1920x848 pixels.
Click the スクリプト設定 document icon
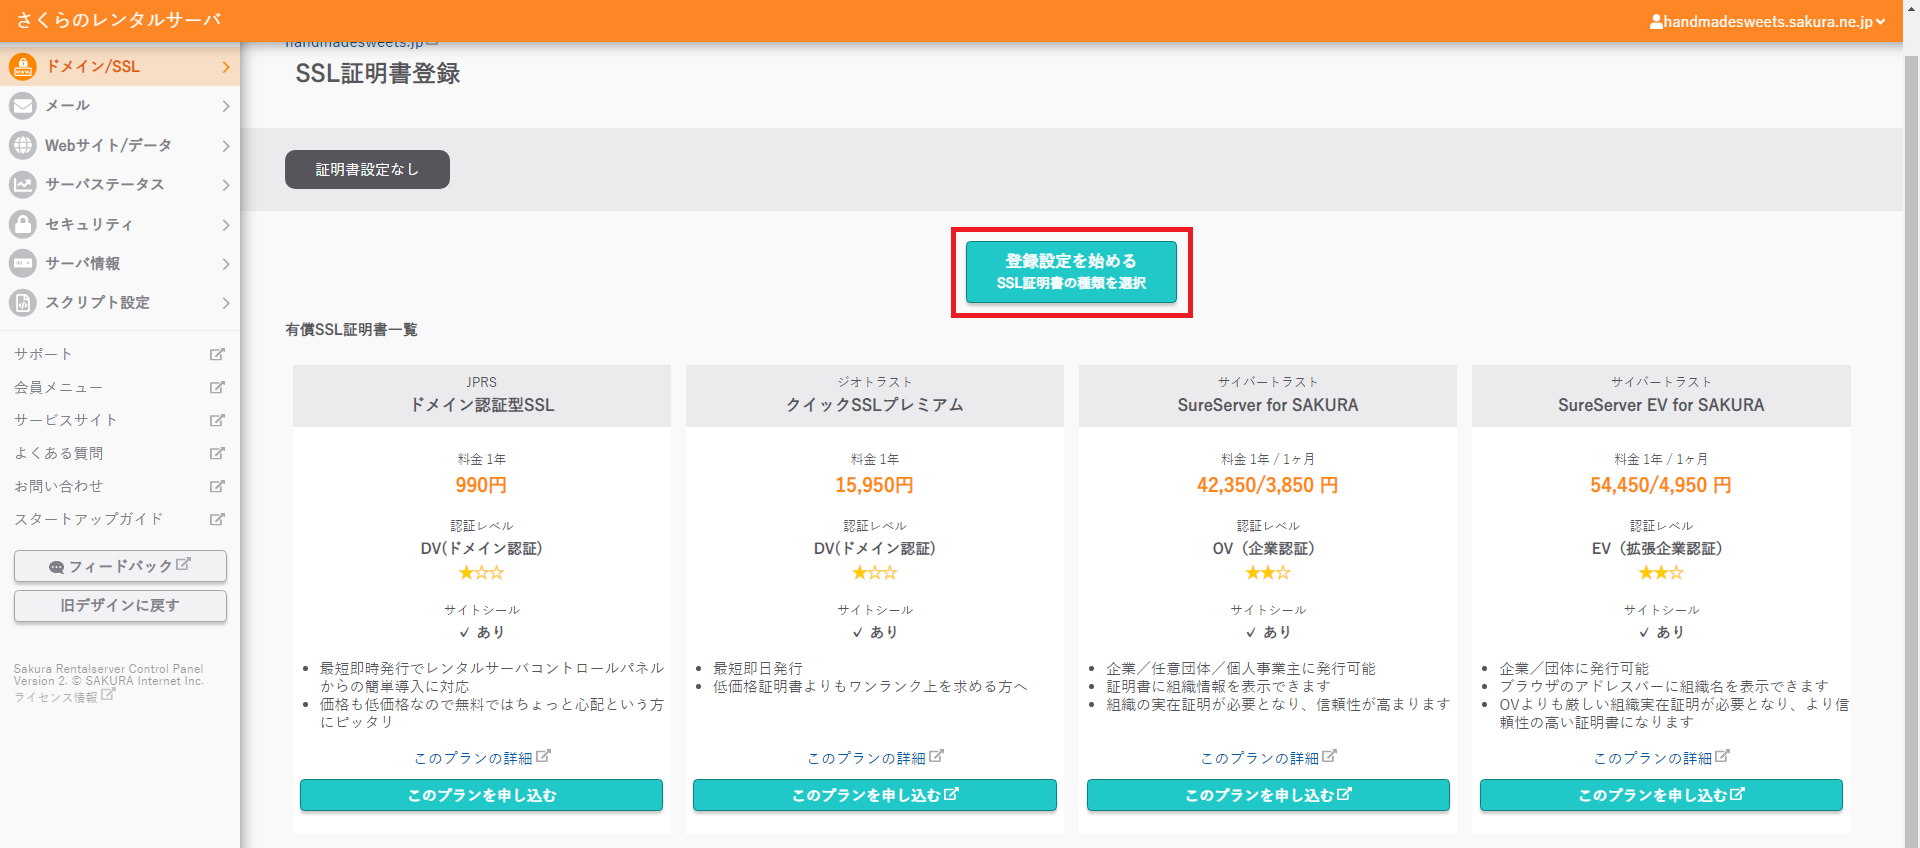(22, 303)
